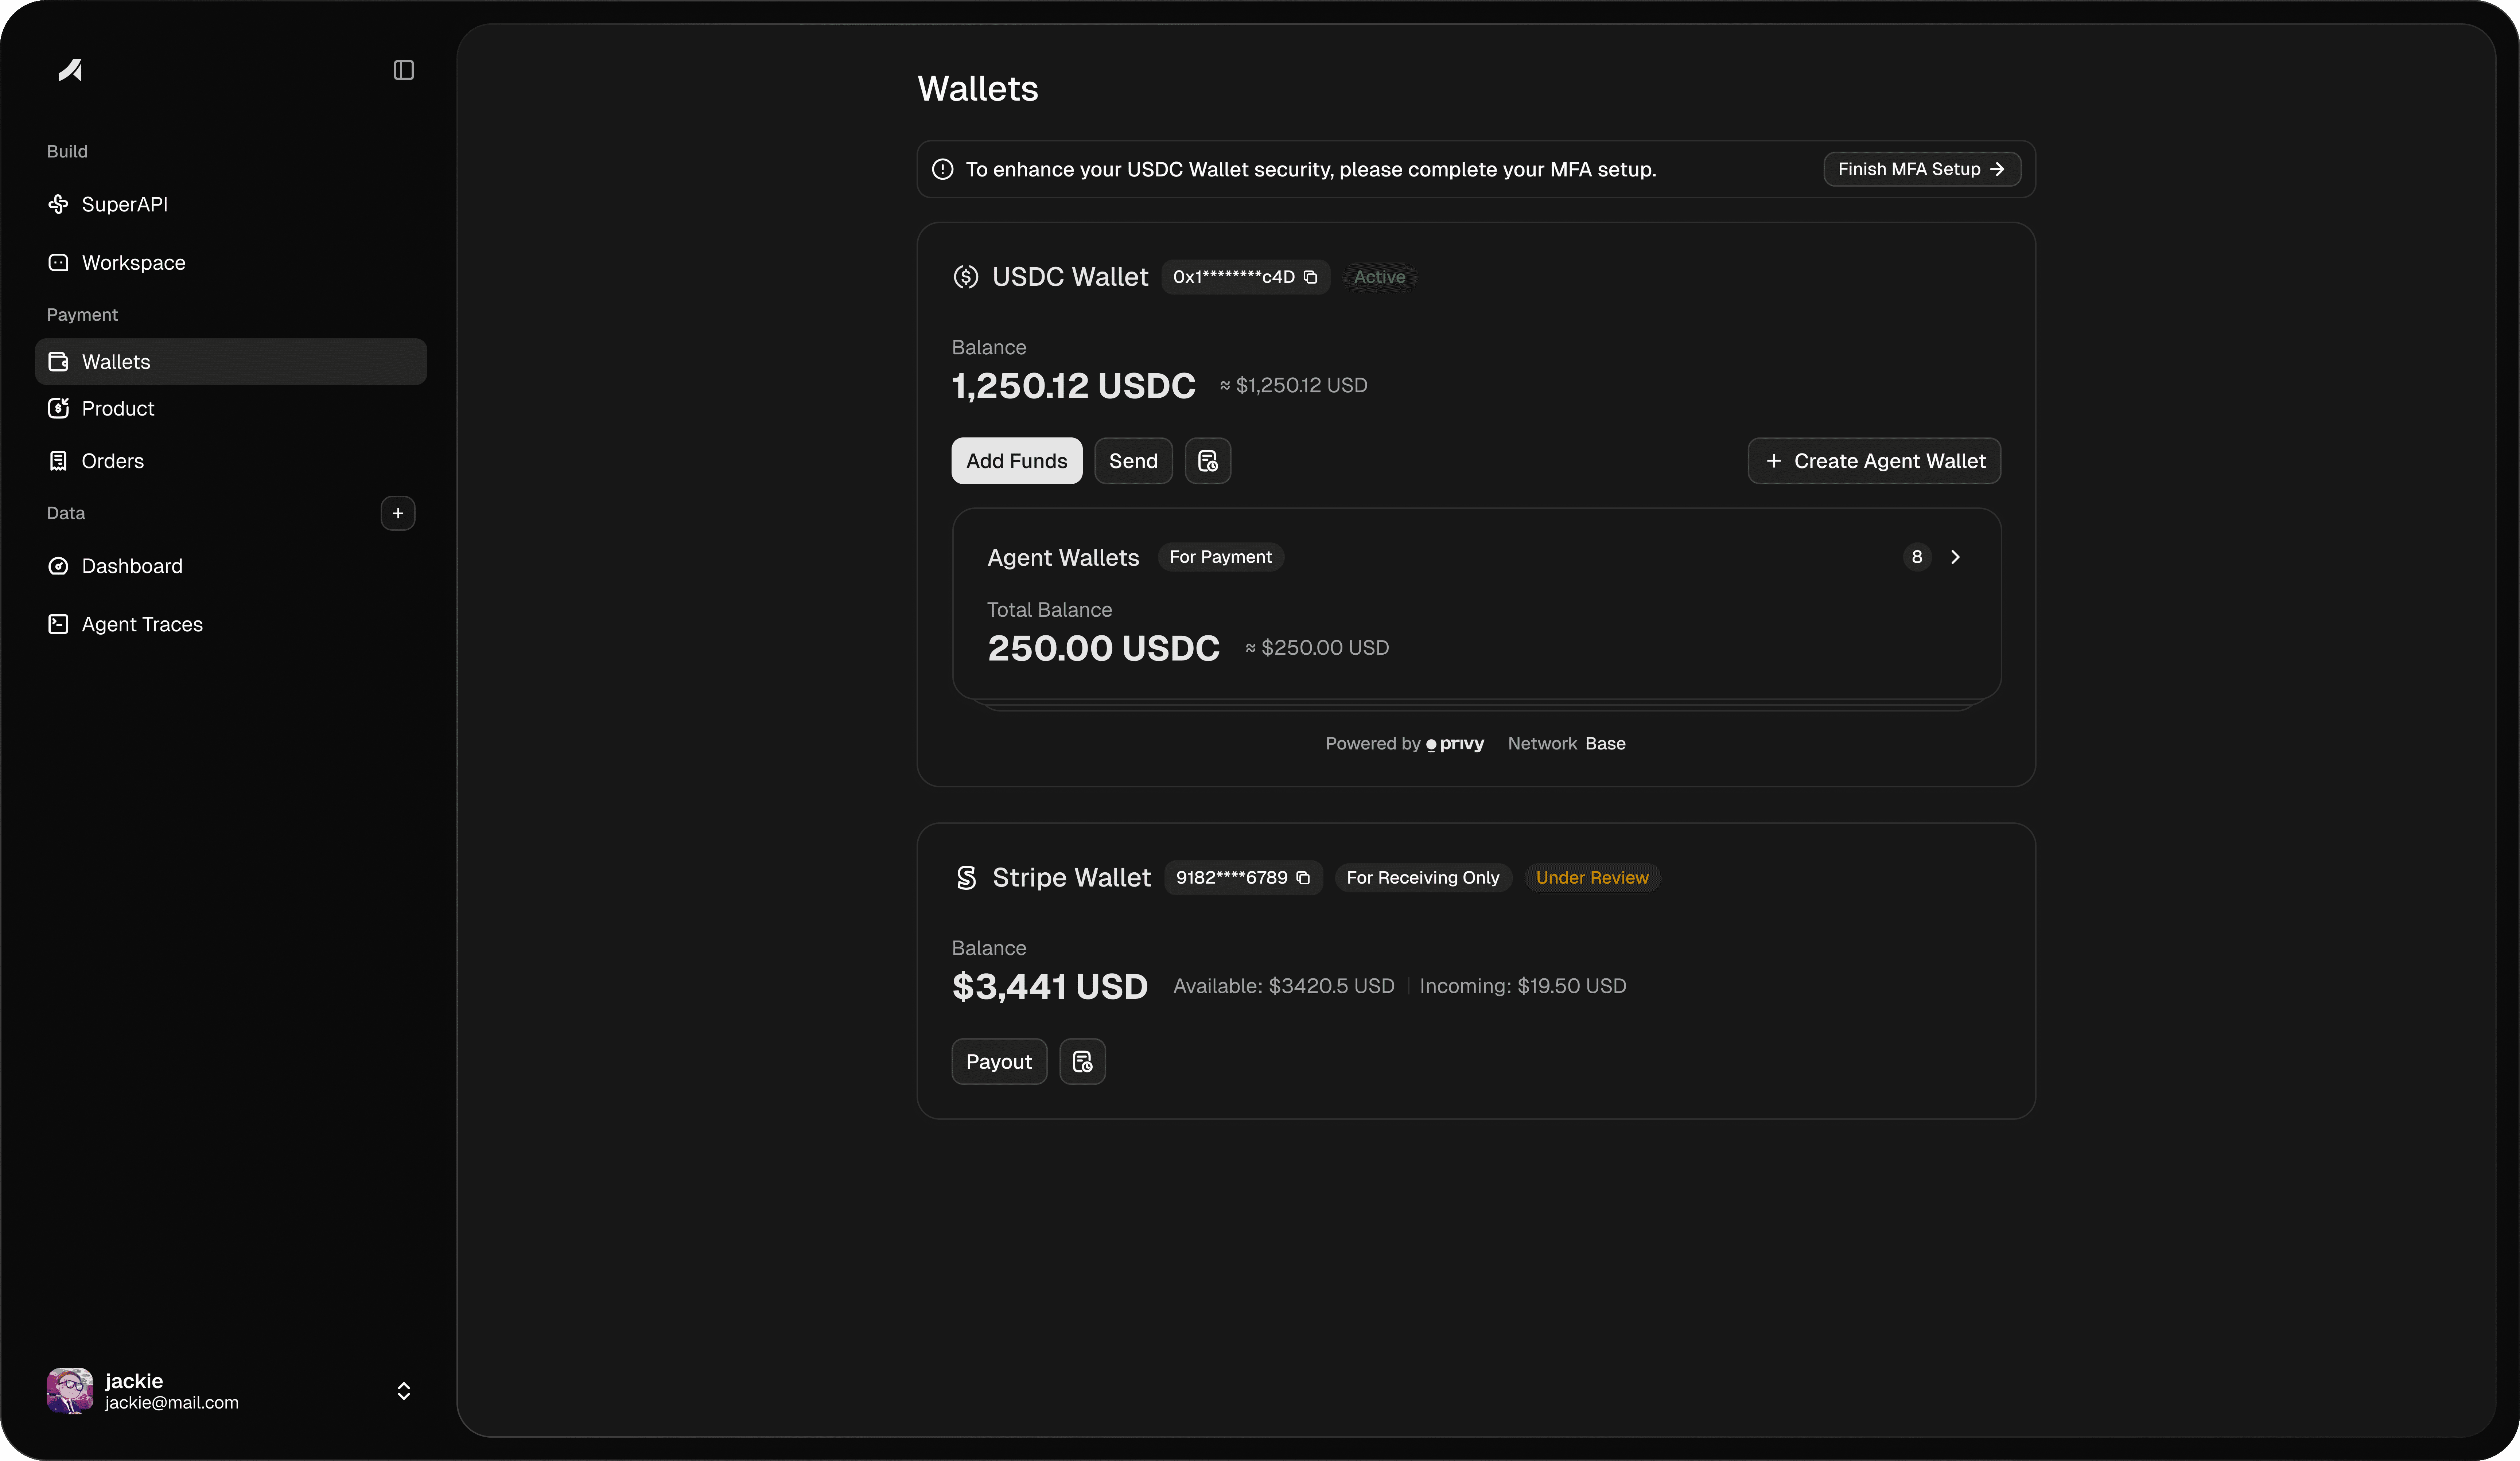Click the Agent Traces terminal icon
2520x1461 pixels.
[58, 624]
